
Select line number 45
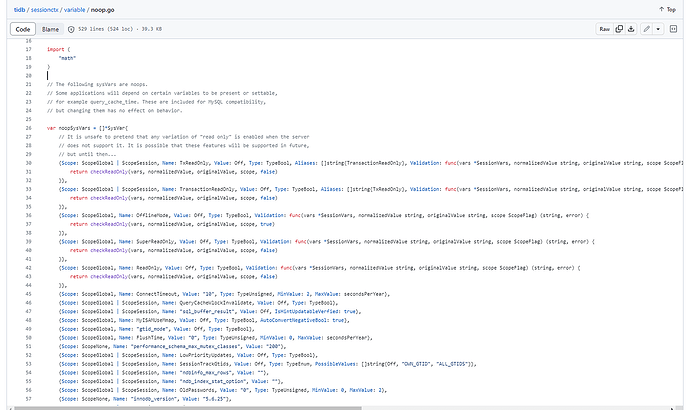[x=29, y=294]
